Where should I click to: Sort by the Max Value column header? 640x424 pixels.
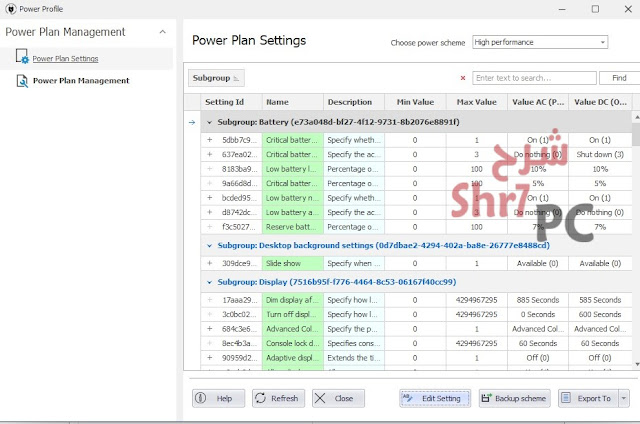click(x=476, y=102)
